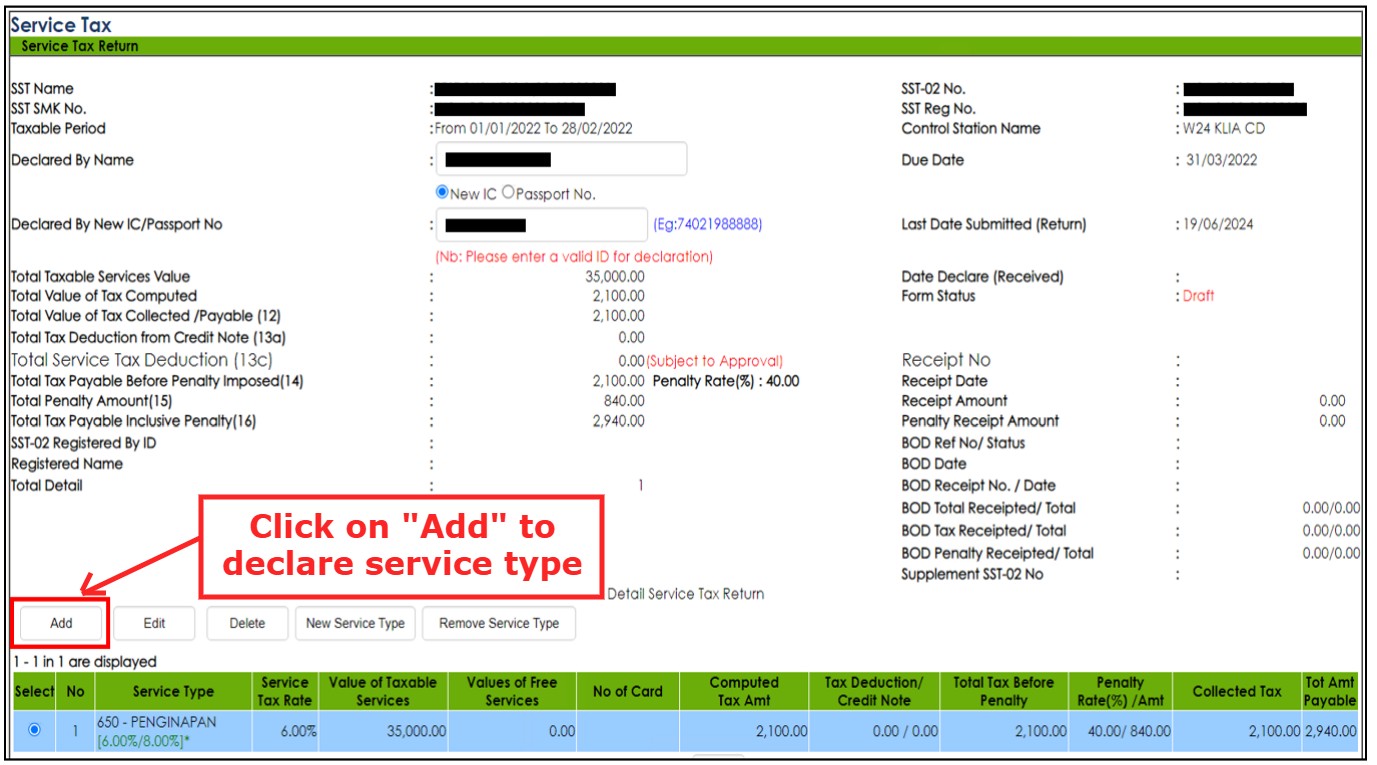
Task: Click the Collected Tax column header
Action: point(1236,691)
